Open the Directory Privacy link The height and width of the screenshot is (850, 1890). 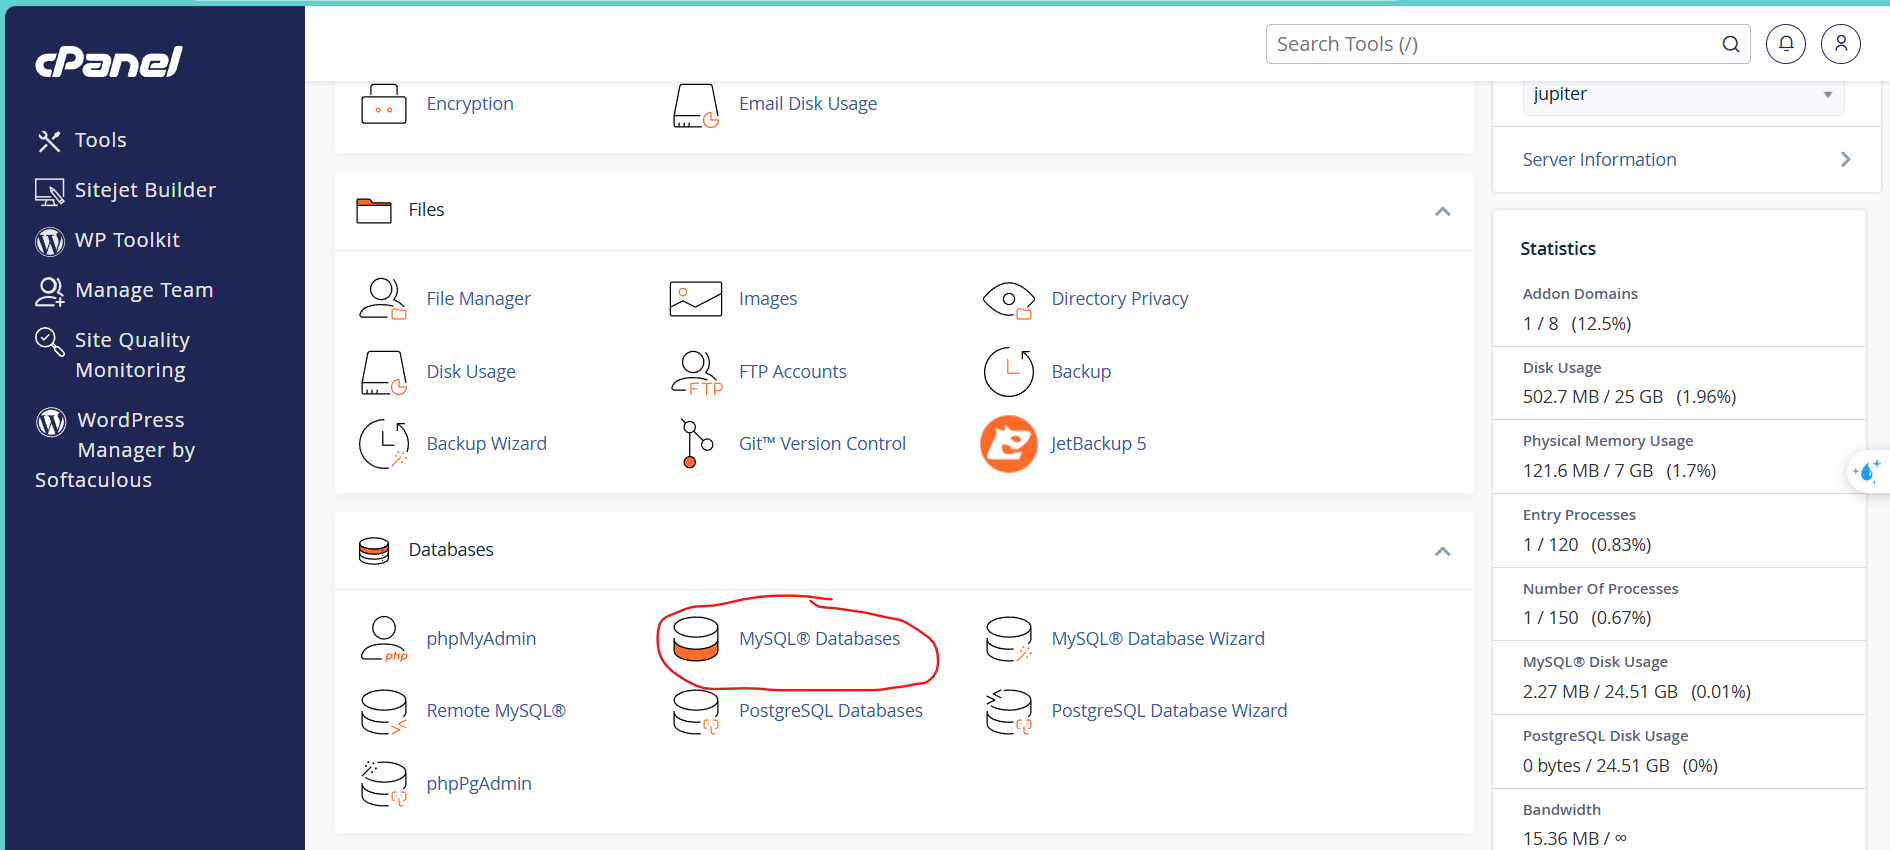[x=1119, y=299]
